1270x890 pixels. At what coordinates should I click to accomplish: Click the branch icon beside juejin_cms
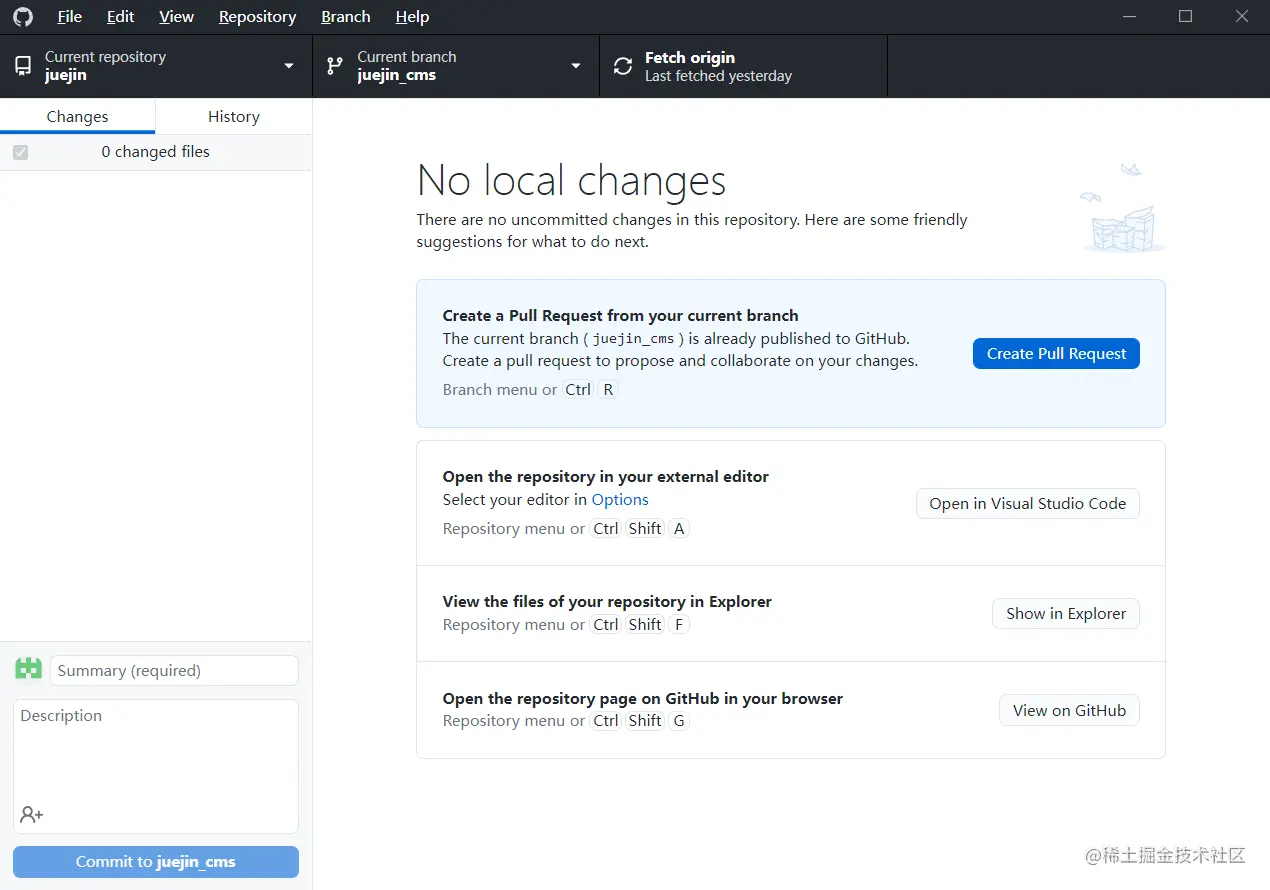pyautogui.click(x=335, y=66)
